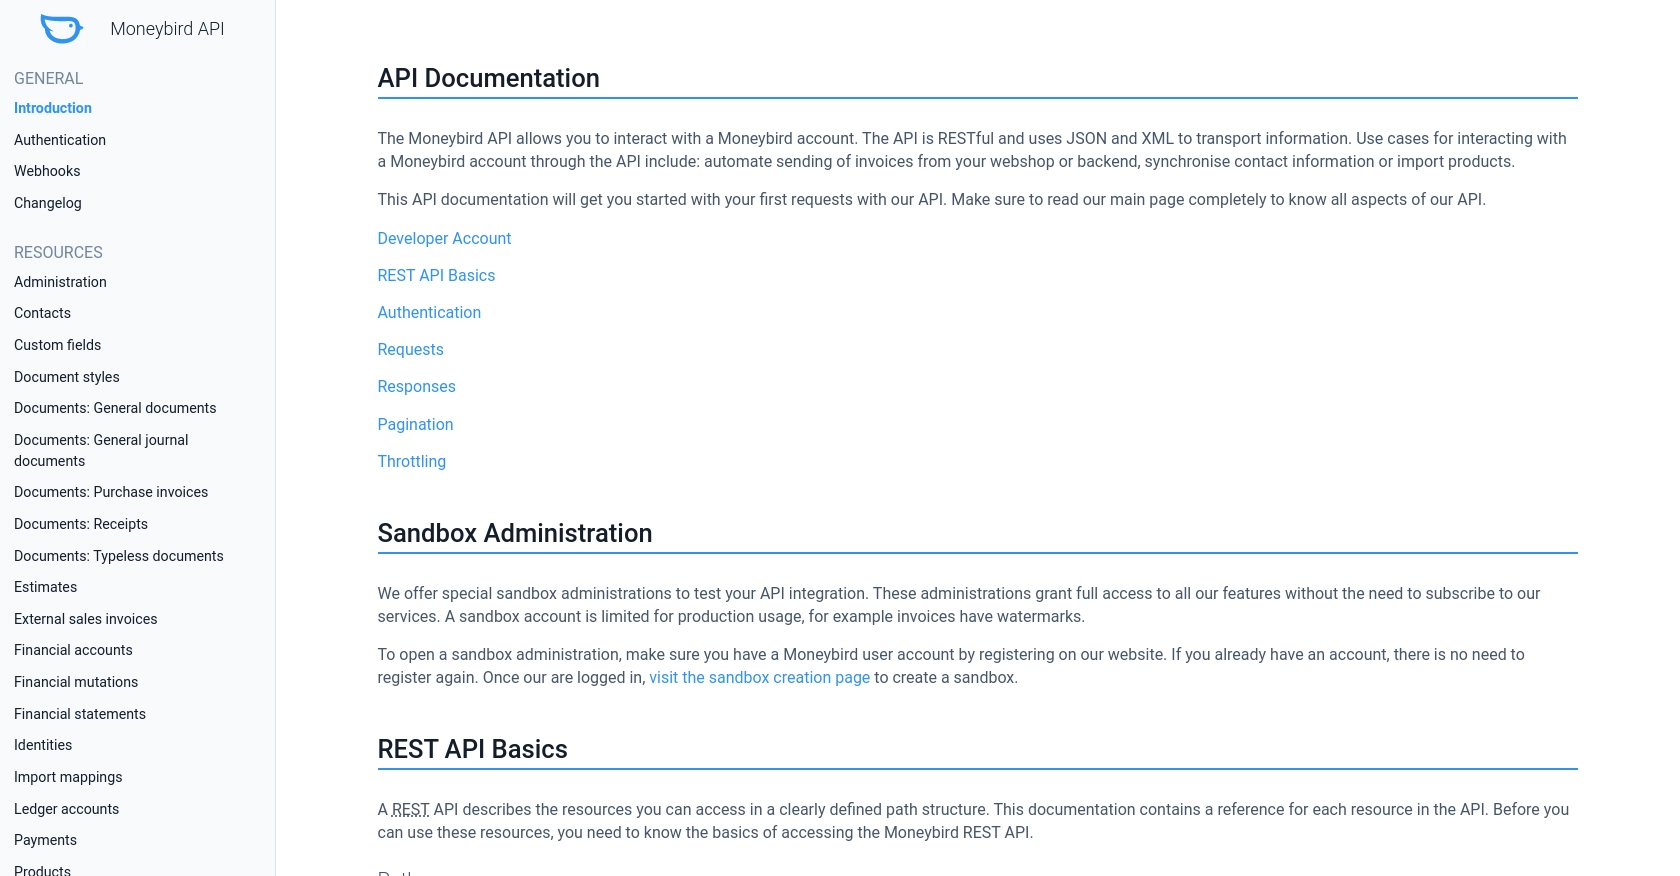Jump to the Requests section link
The width and height of the screenshot is (1680, 876).
tap(410, 349)
